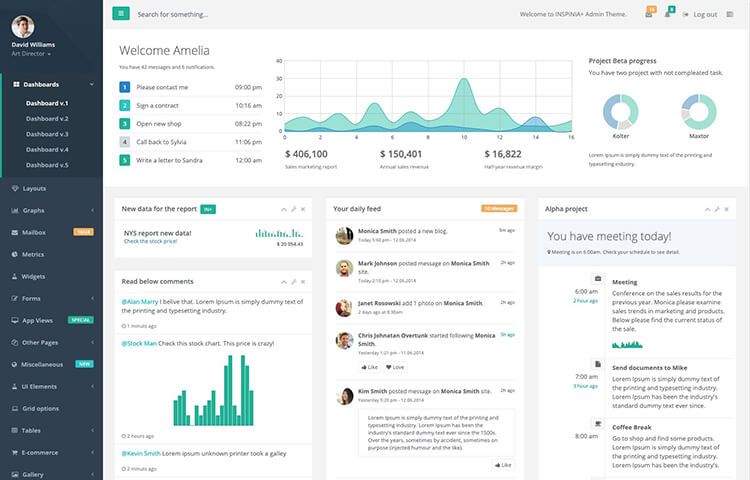750x480 pixels.
Task: Collapse the Alpha project panel
Action: pyautogui.click(x=707, y=209)
